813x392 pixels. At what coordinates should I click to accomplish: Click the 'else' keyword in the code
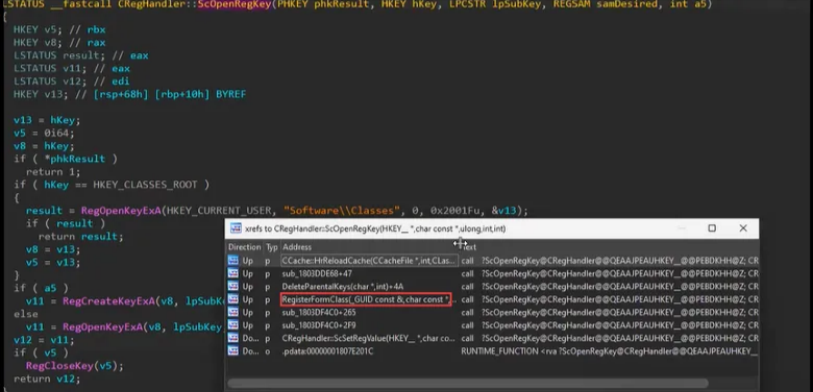click(26, 314)
